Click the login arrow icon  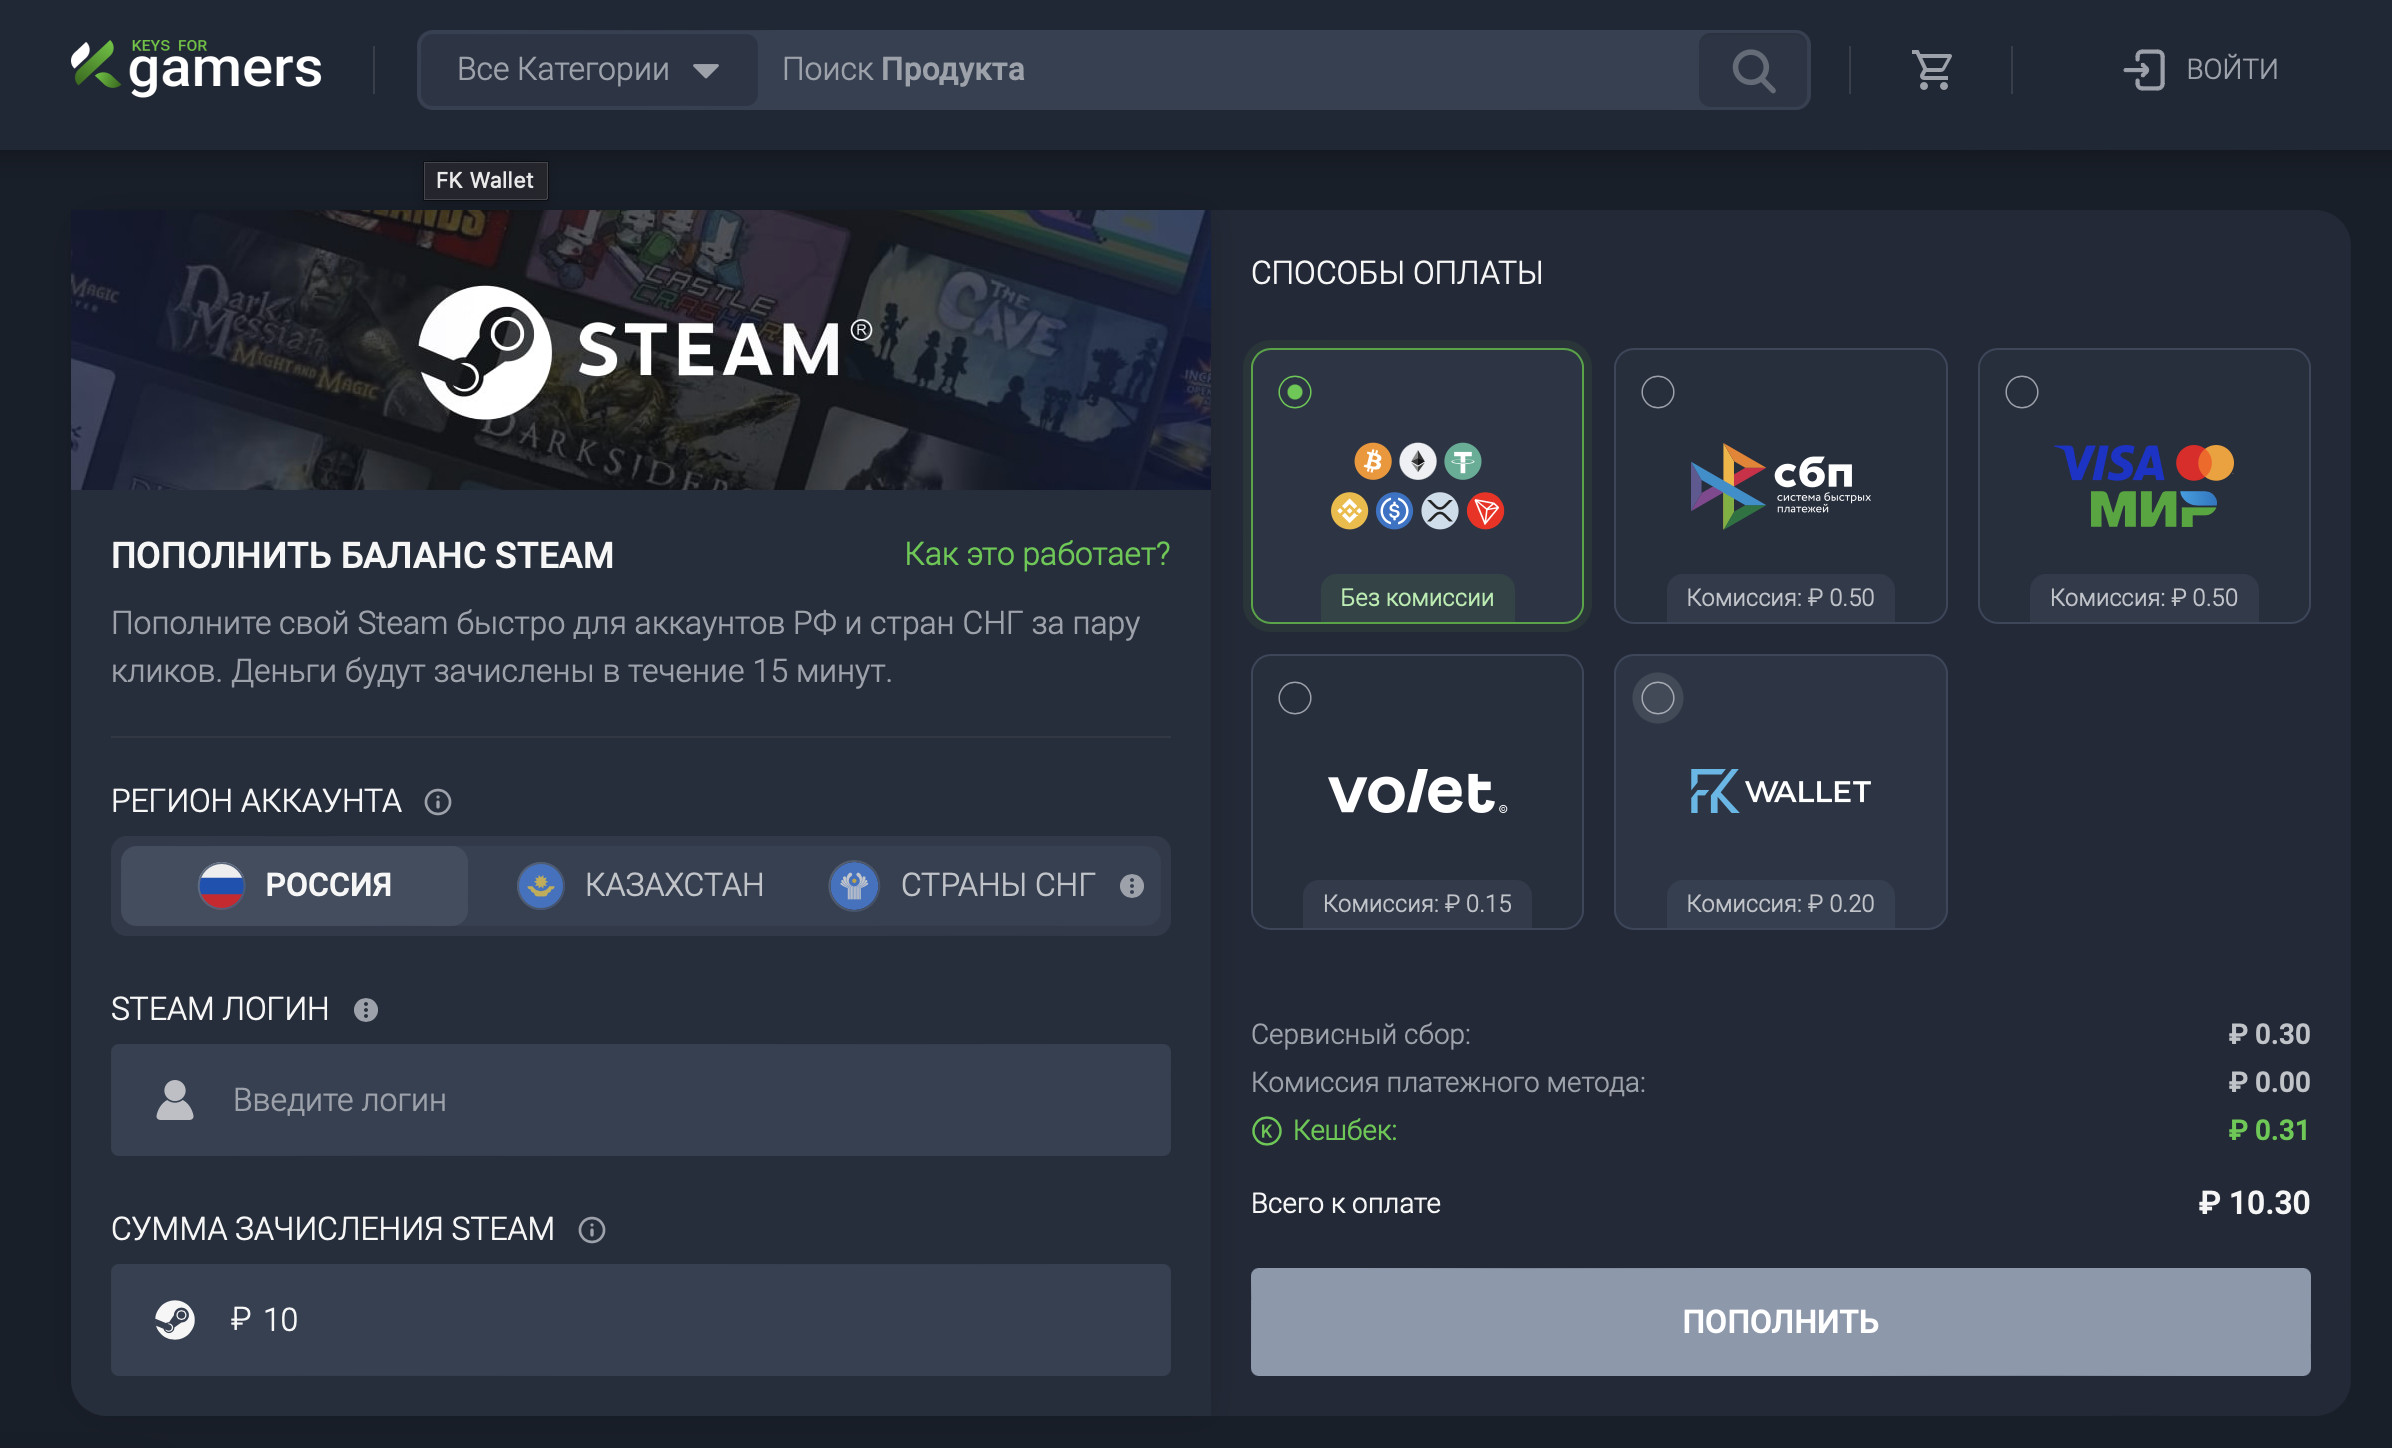pyautogui.click(x=2144, y=70)
